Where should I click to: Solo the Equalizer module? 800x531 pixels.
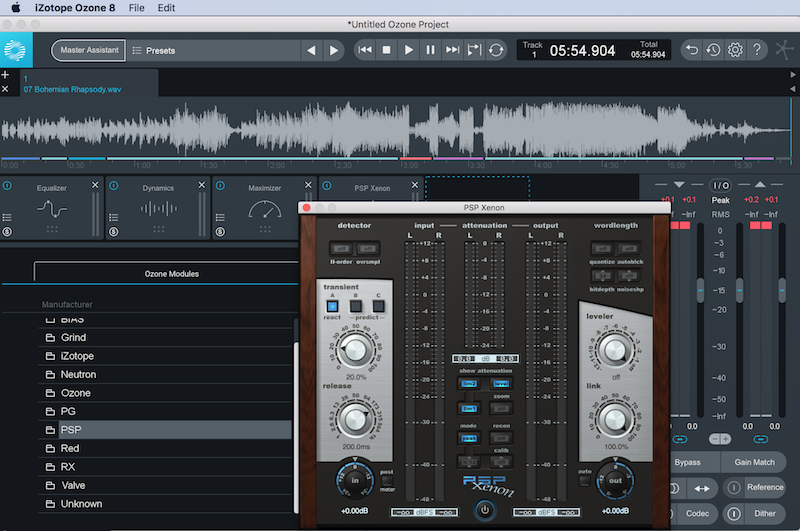tap(7, 232)
